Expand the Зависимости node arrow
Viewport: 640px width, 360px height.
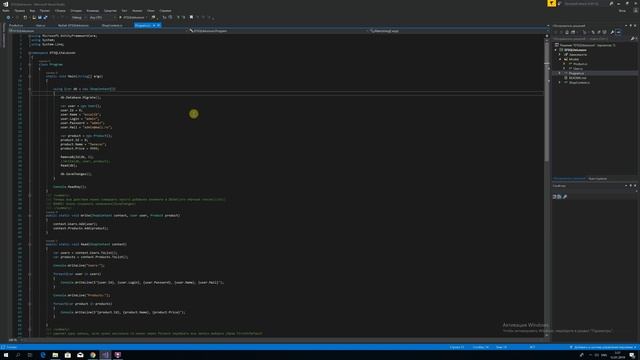tap(560, 55)
